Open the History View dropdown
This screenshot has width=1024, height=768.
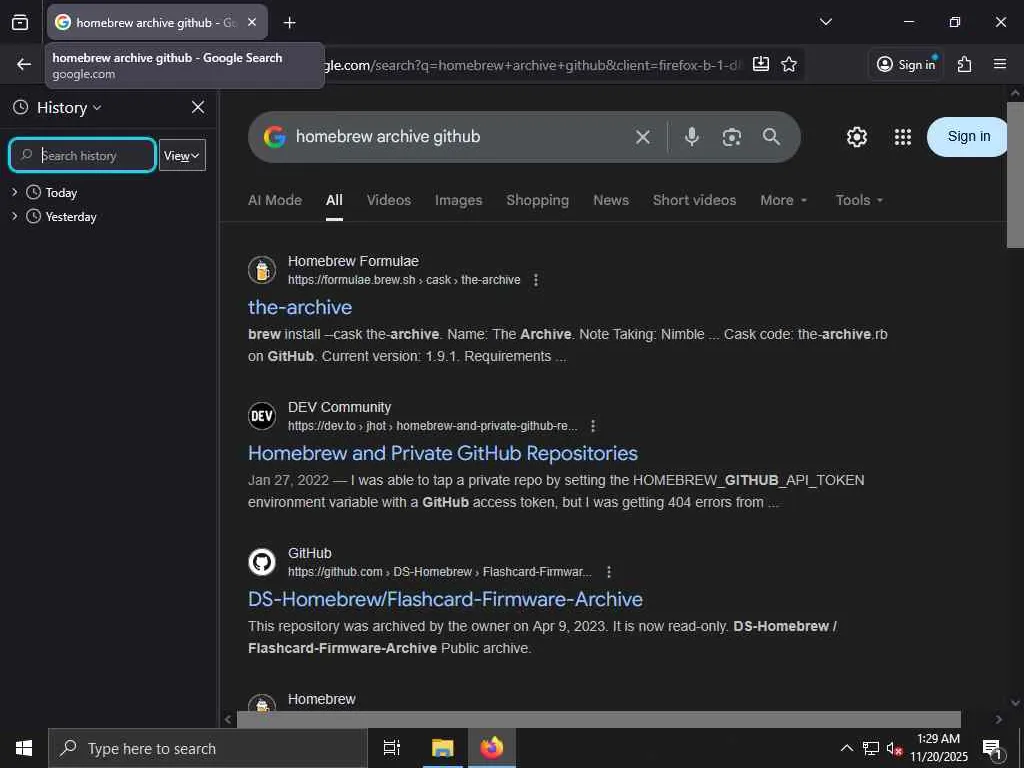click(x=182, y=155)
